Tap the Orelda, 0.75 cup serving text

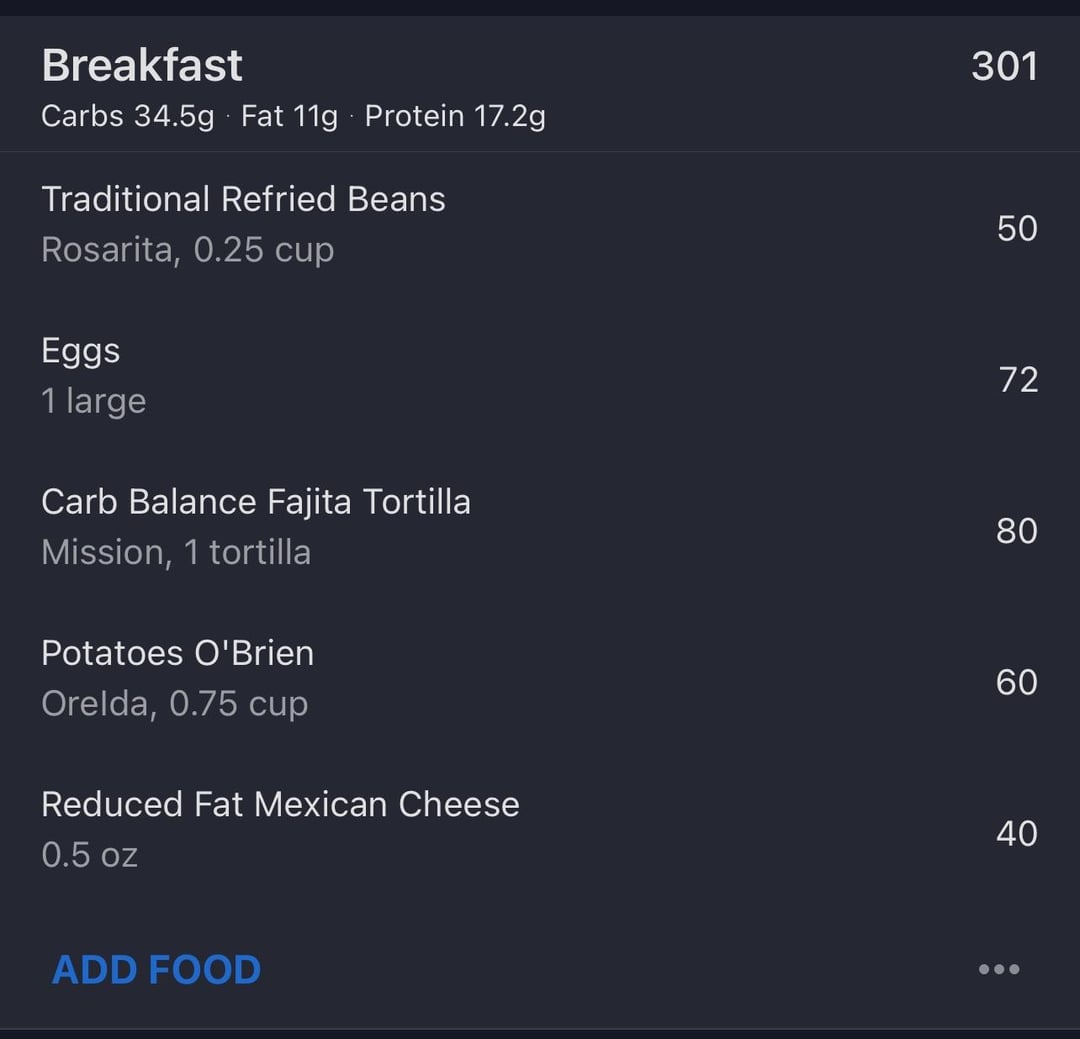(x=175, y=703)
